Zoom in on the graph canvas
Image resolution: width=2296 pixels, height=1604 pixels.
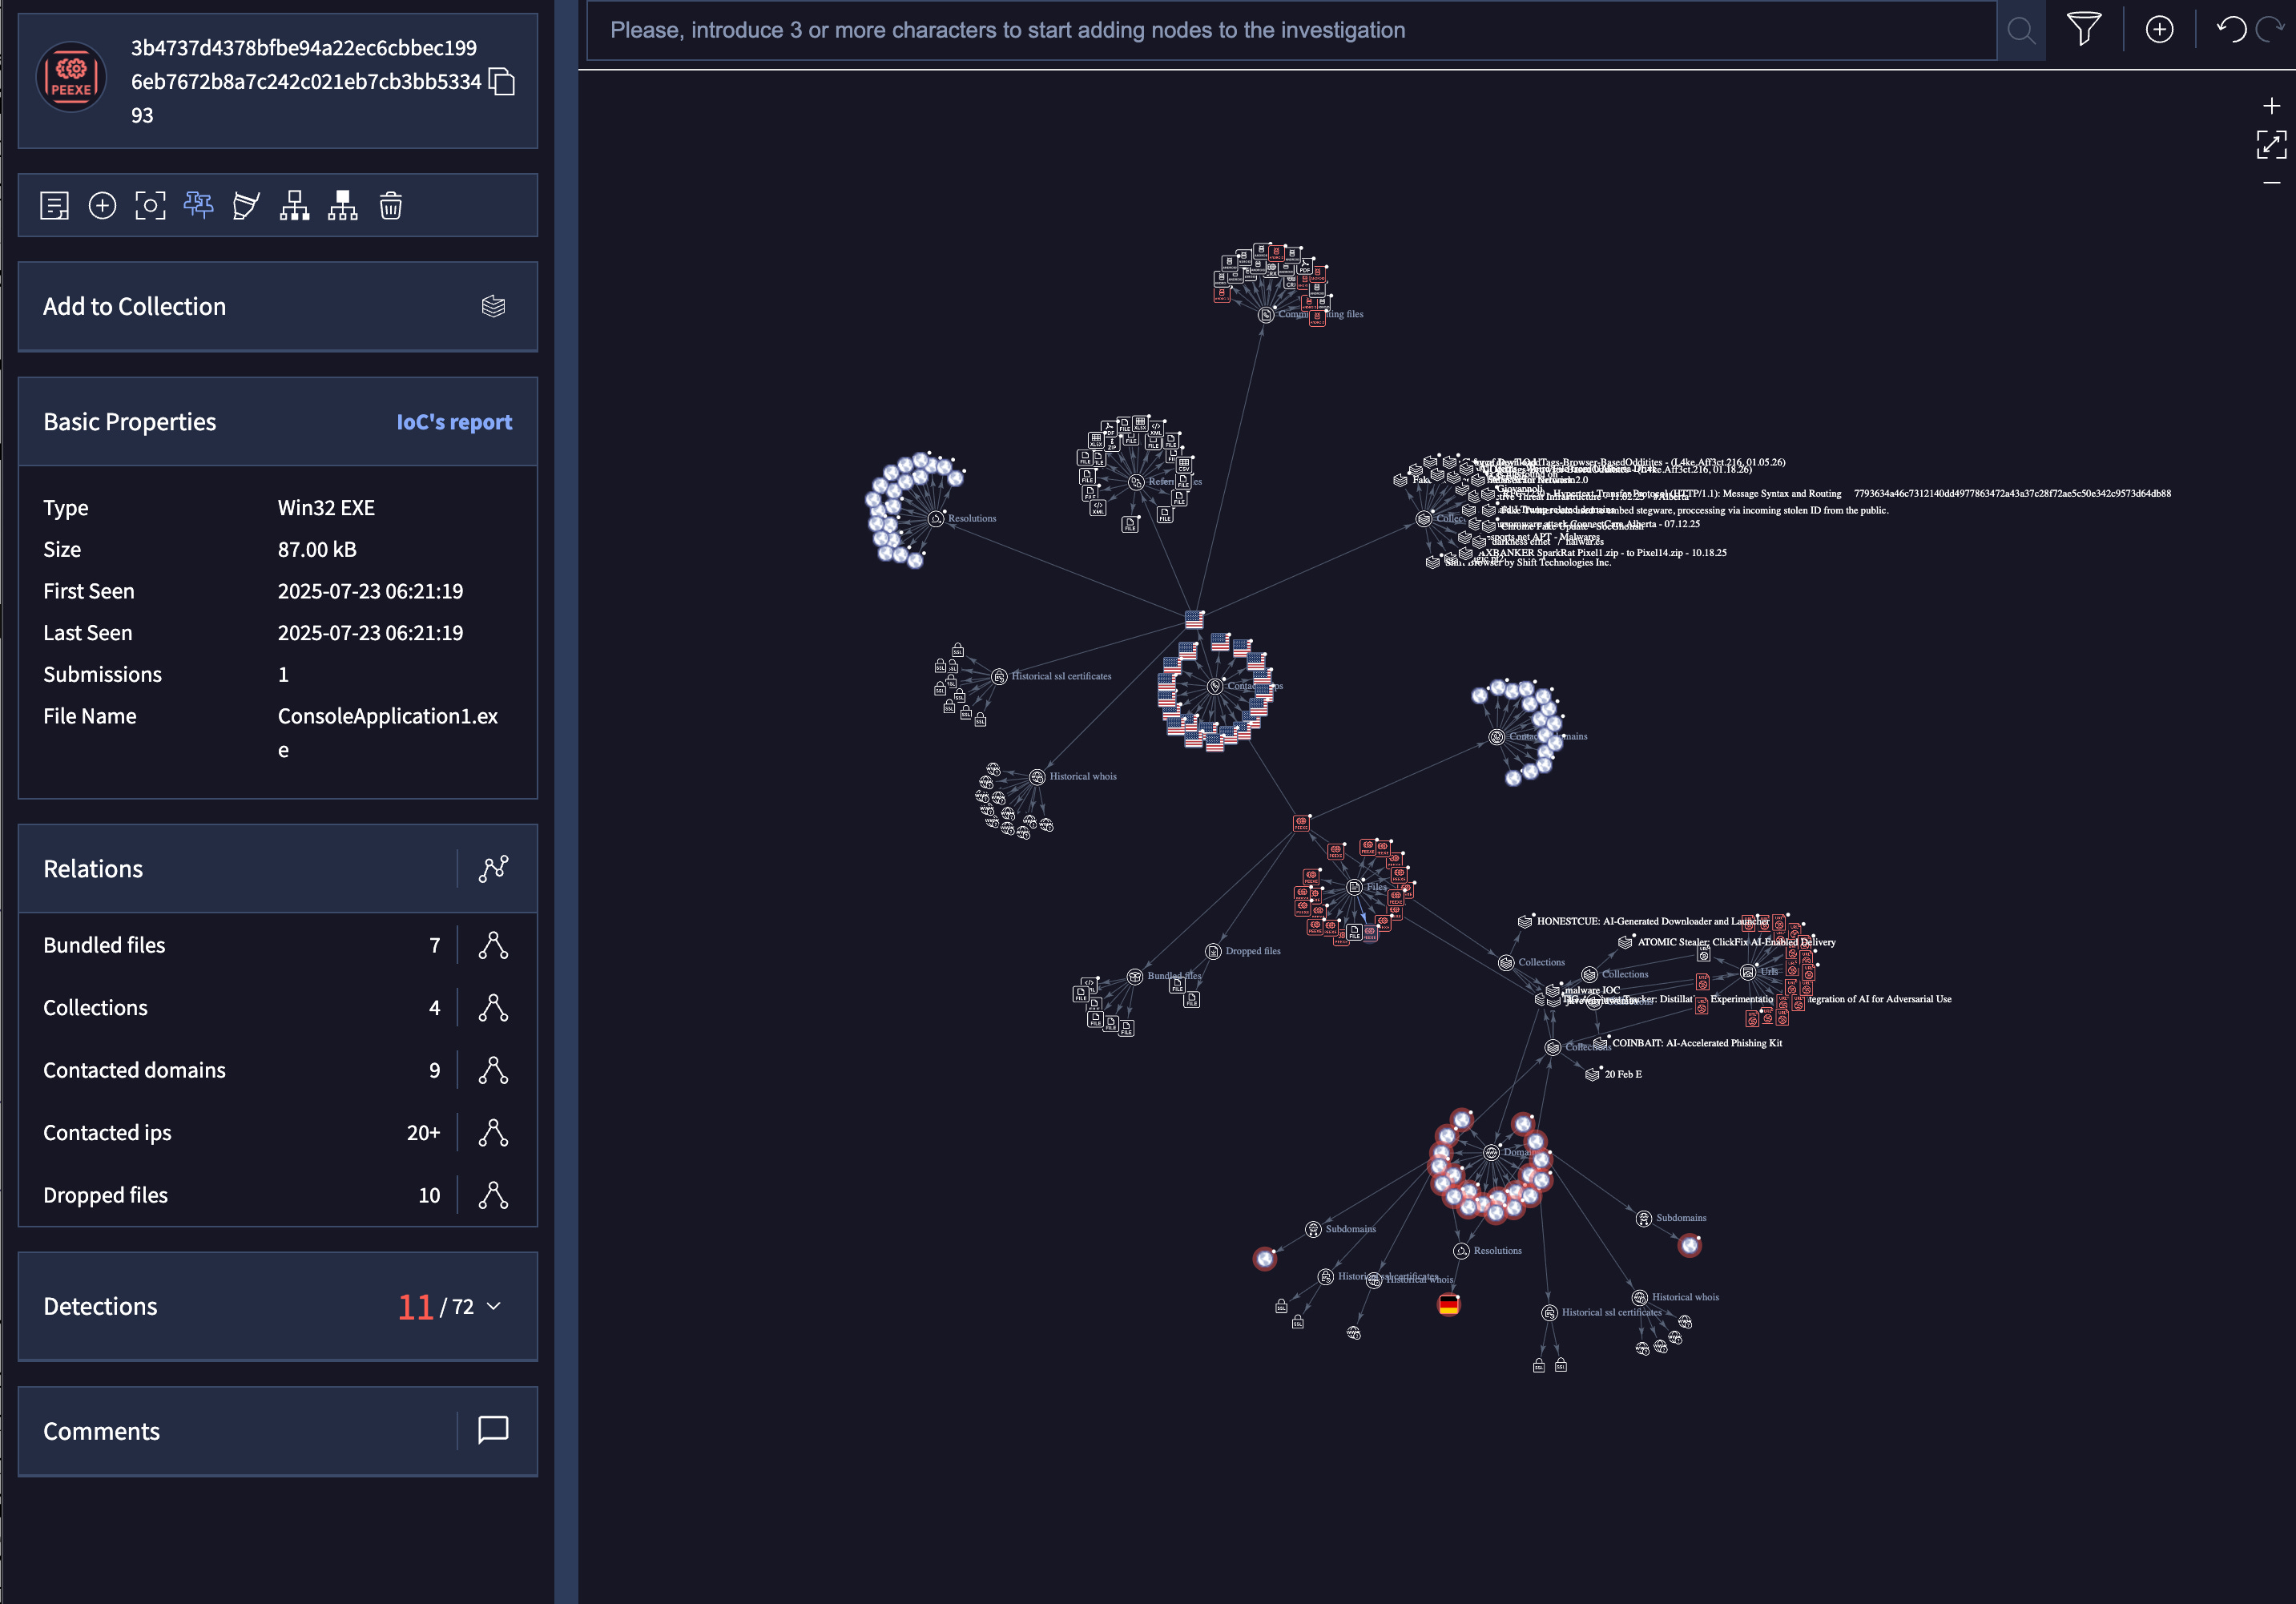2271,106
